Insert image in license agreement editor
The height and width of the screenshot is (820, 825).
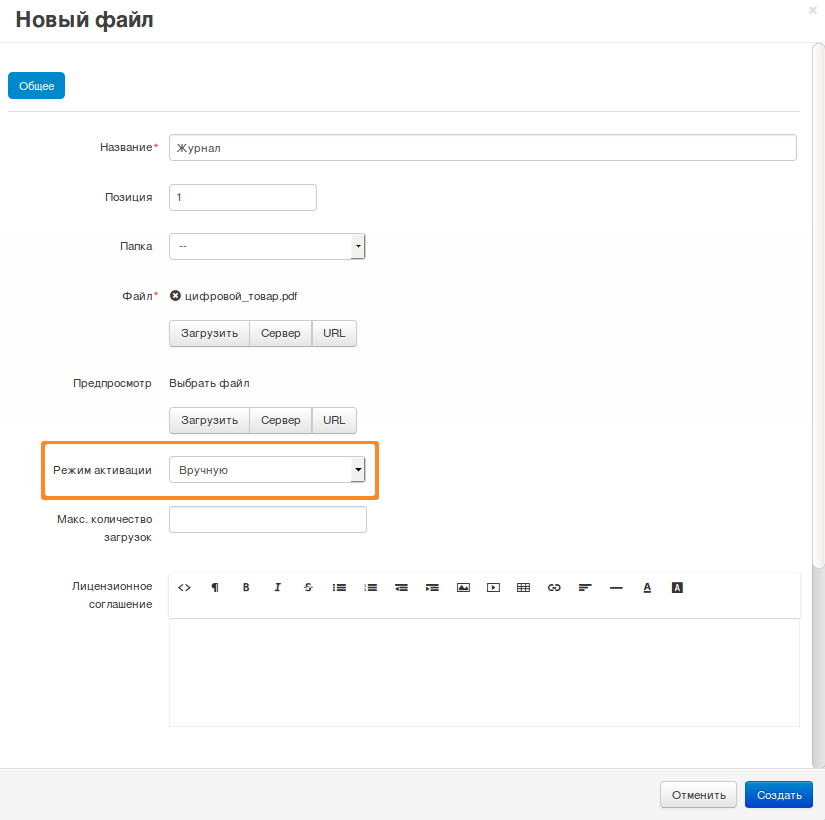tap(462, 588)
